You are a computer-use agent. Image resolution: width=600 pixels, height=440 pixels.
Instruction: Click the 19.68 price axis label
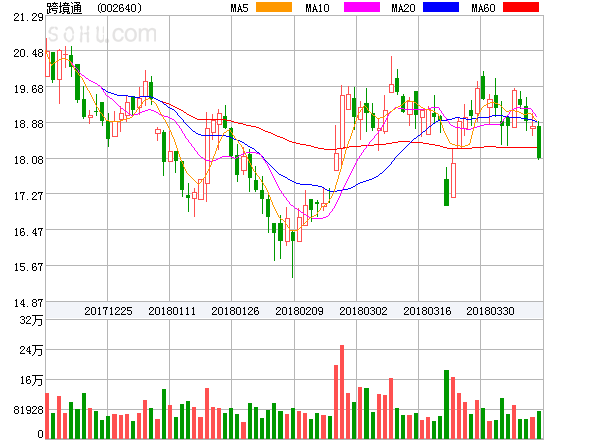click(28, 89)
